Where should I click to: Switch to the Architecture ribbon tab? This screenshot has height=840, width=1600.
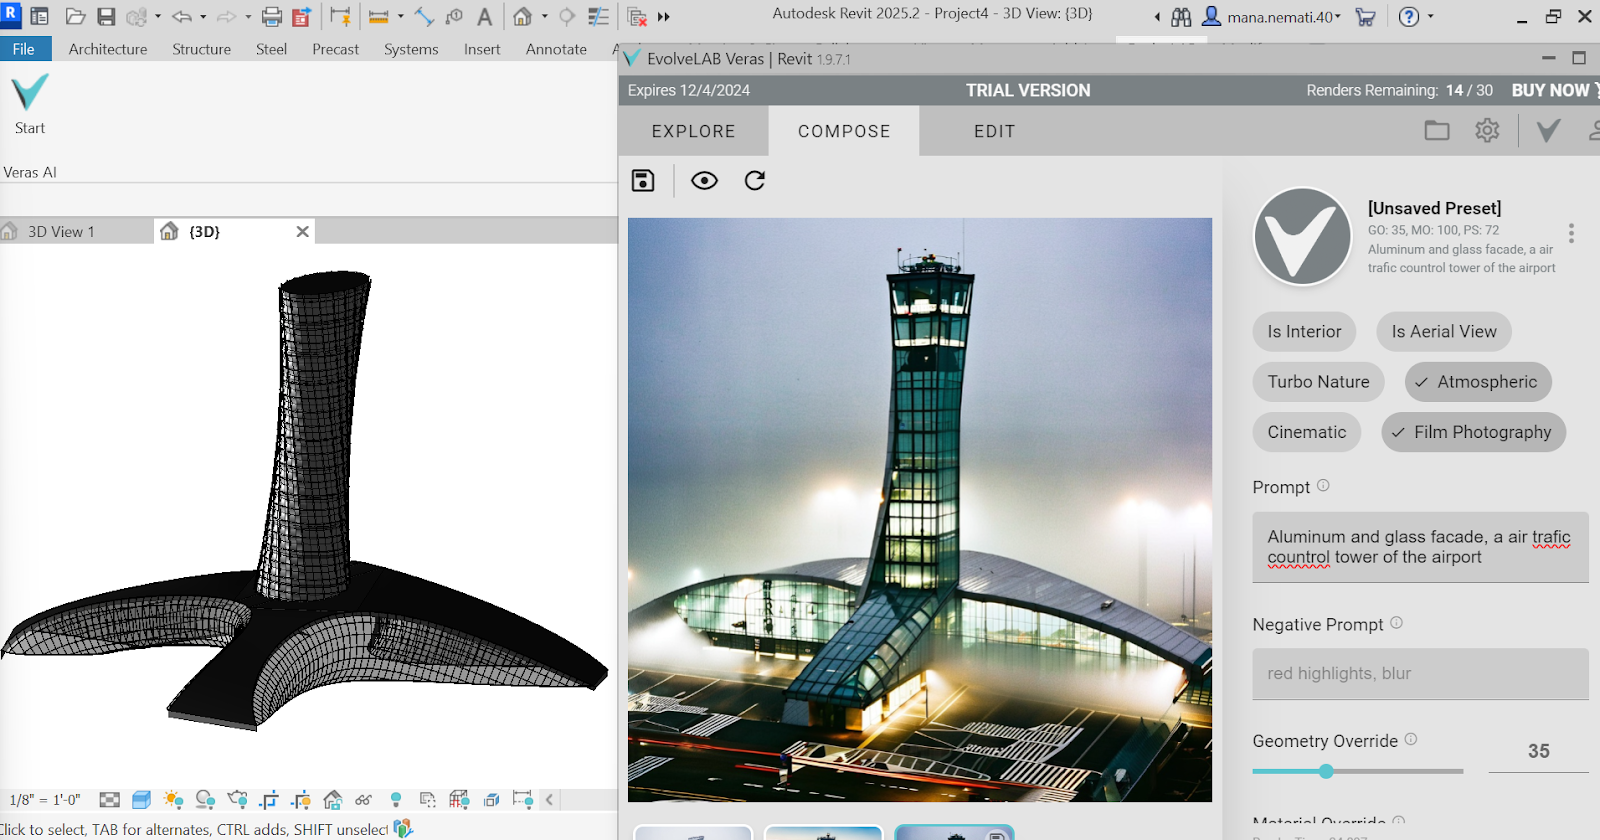tap(108, 49)
